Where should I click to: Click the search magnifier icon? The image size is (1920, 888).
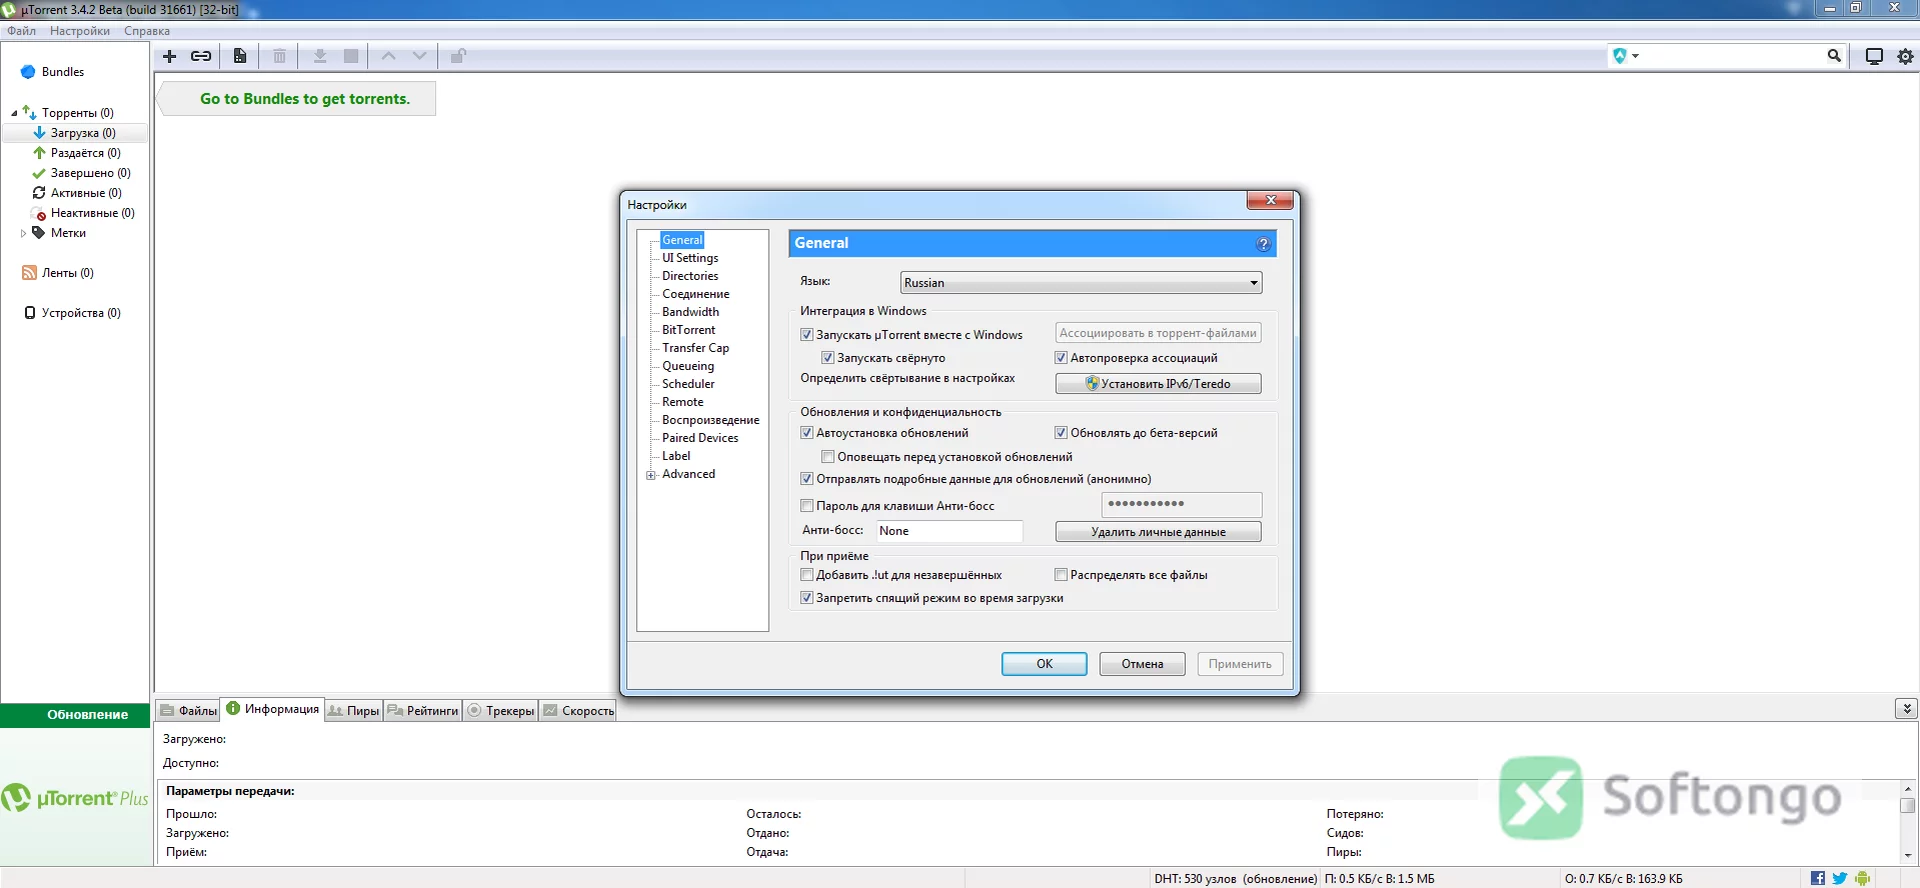(1834, 56)
